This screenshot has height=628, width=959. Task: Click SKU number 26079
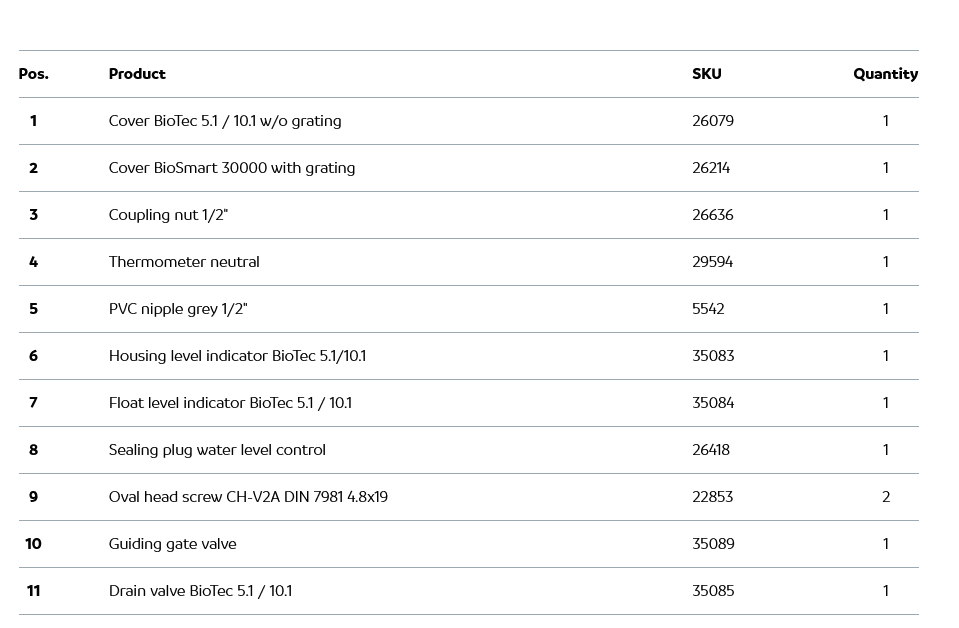click(713, 121)
